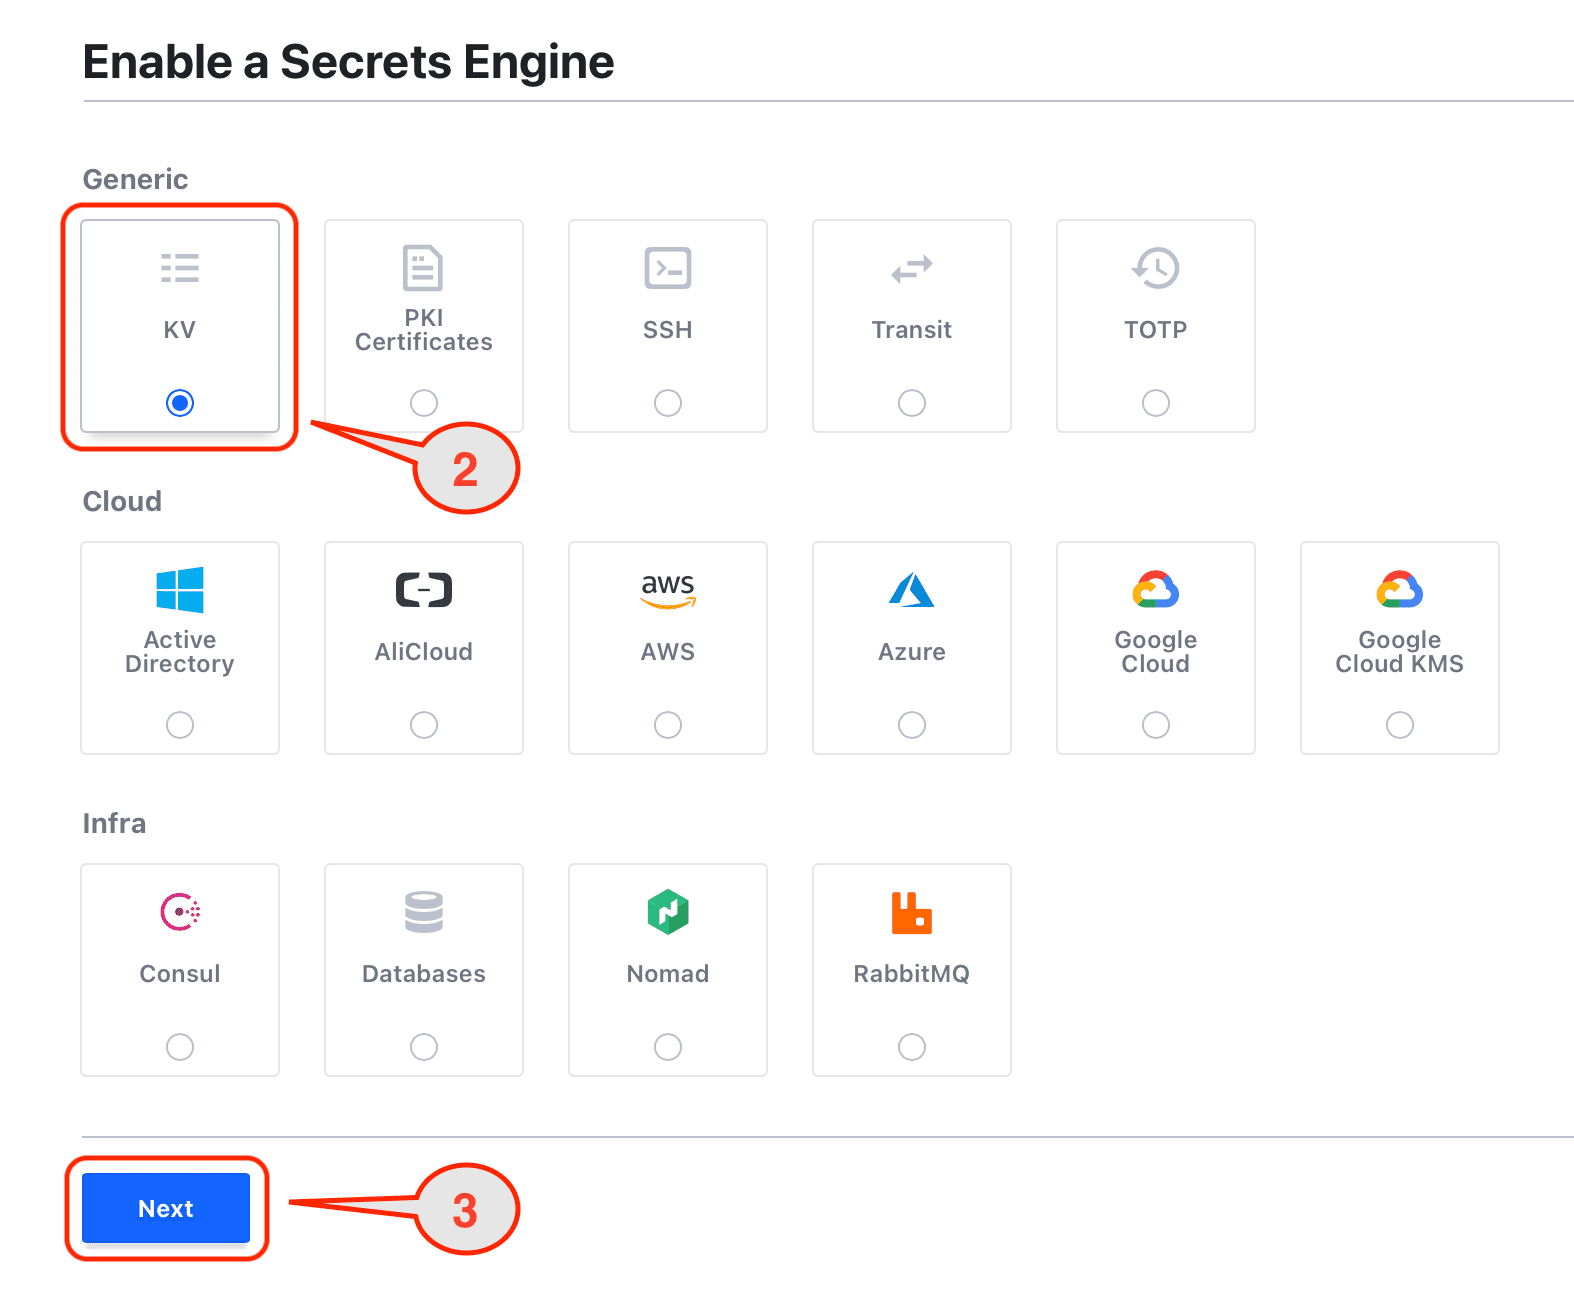Select the TOTP radio button
Viewport: 1574px width, 1296px height.
1155,403
